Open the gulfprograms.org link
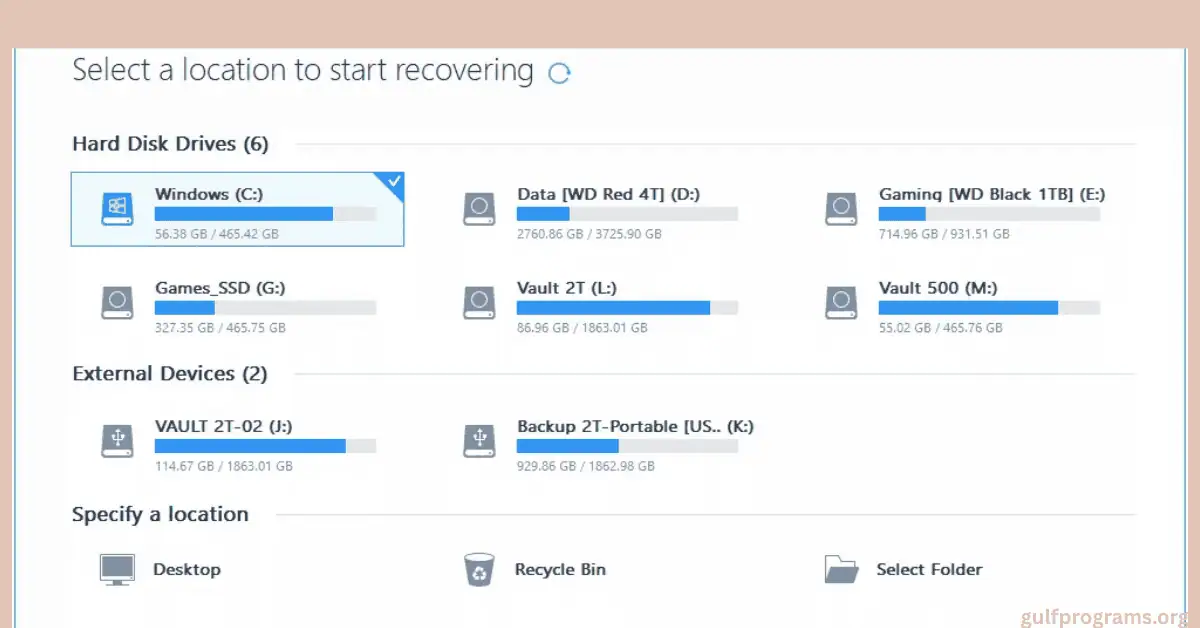Screen dimensions: 1200x628 click(1101, 617)
